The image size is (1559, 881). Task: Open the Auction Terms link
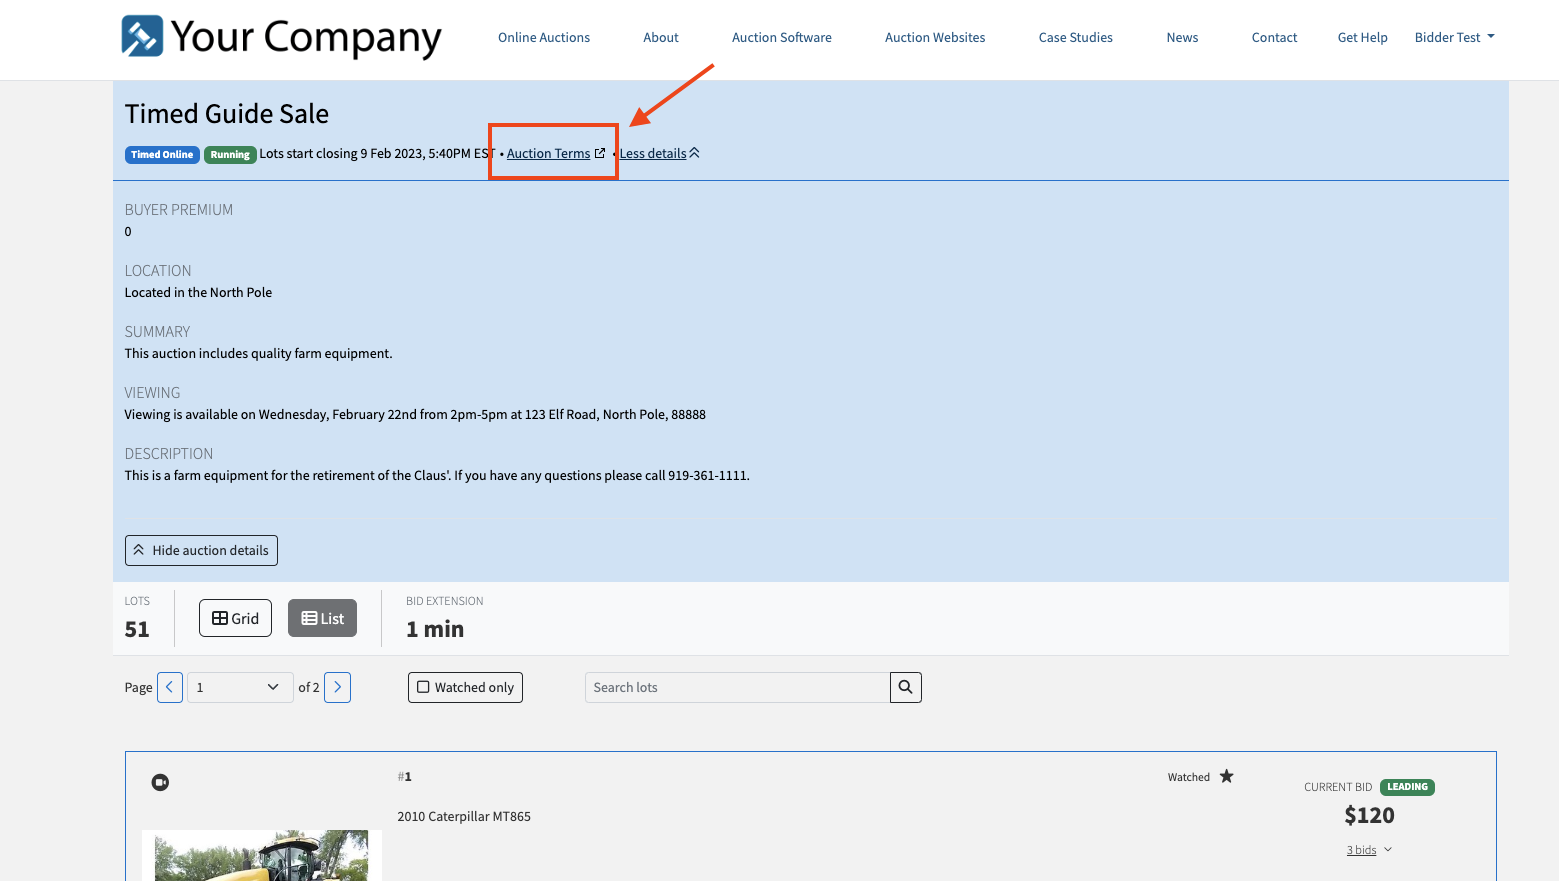[x=549, y=153]
